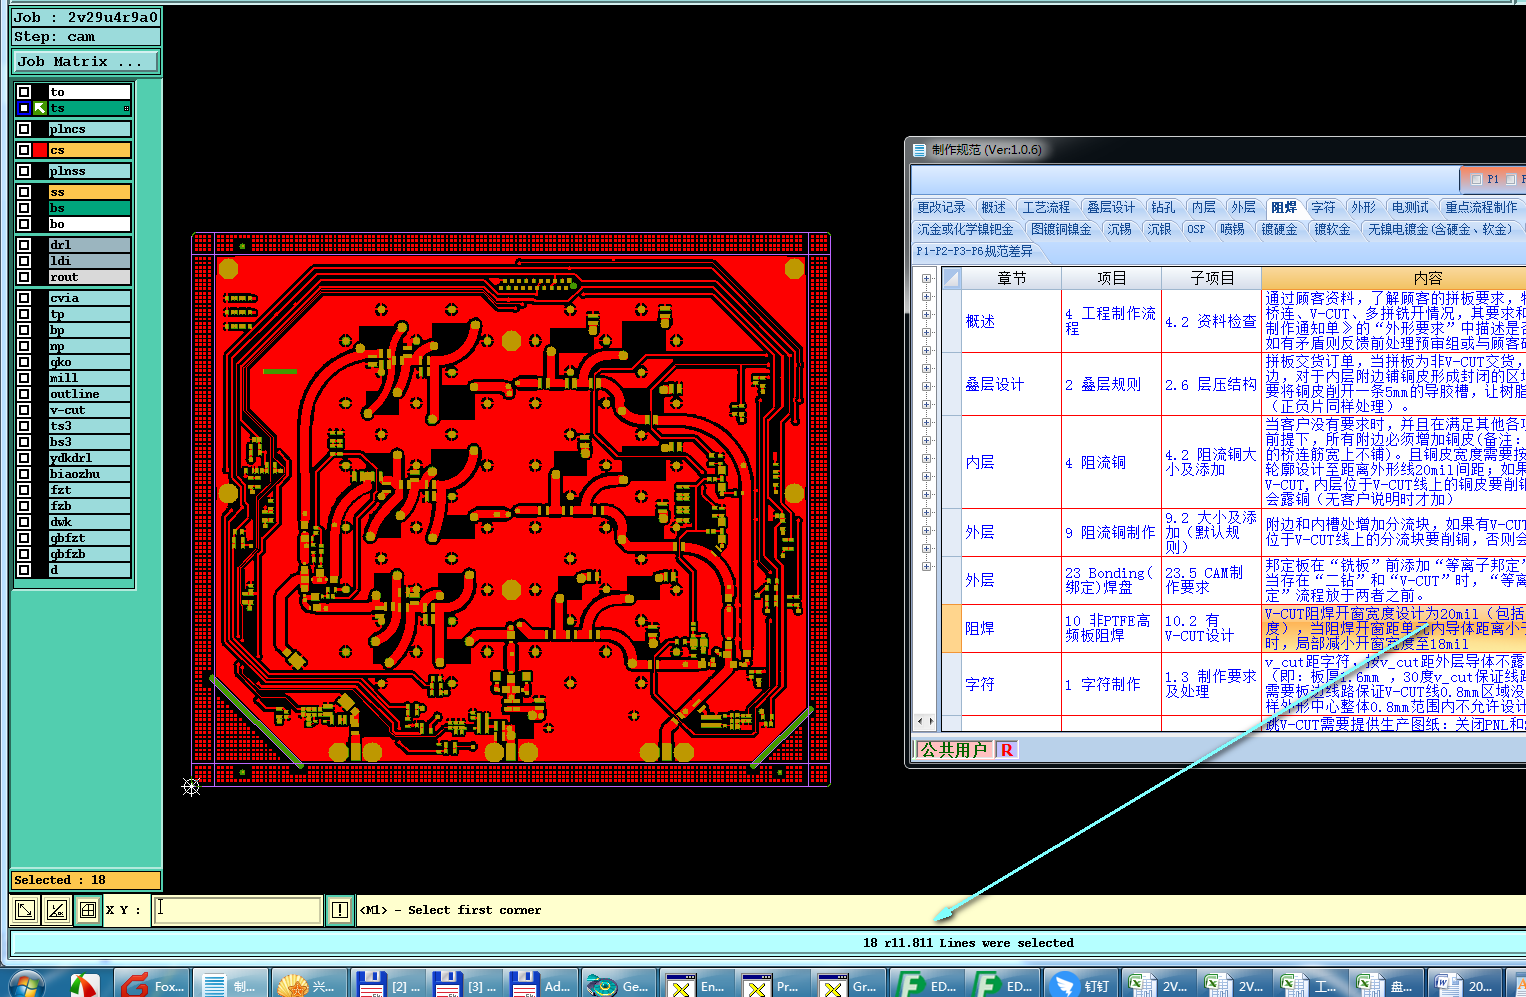The image size is (1526, 997).
Task: Click the table corner select-all icon in 制作规范
Action: pyautogui.click(x=951, y=278)
